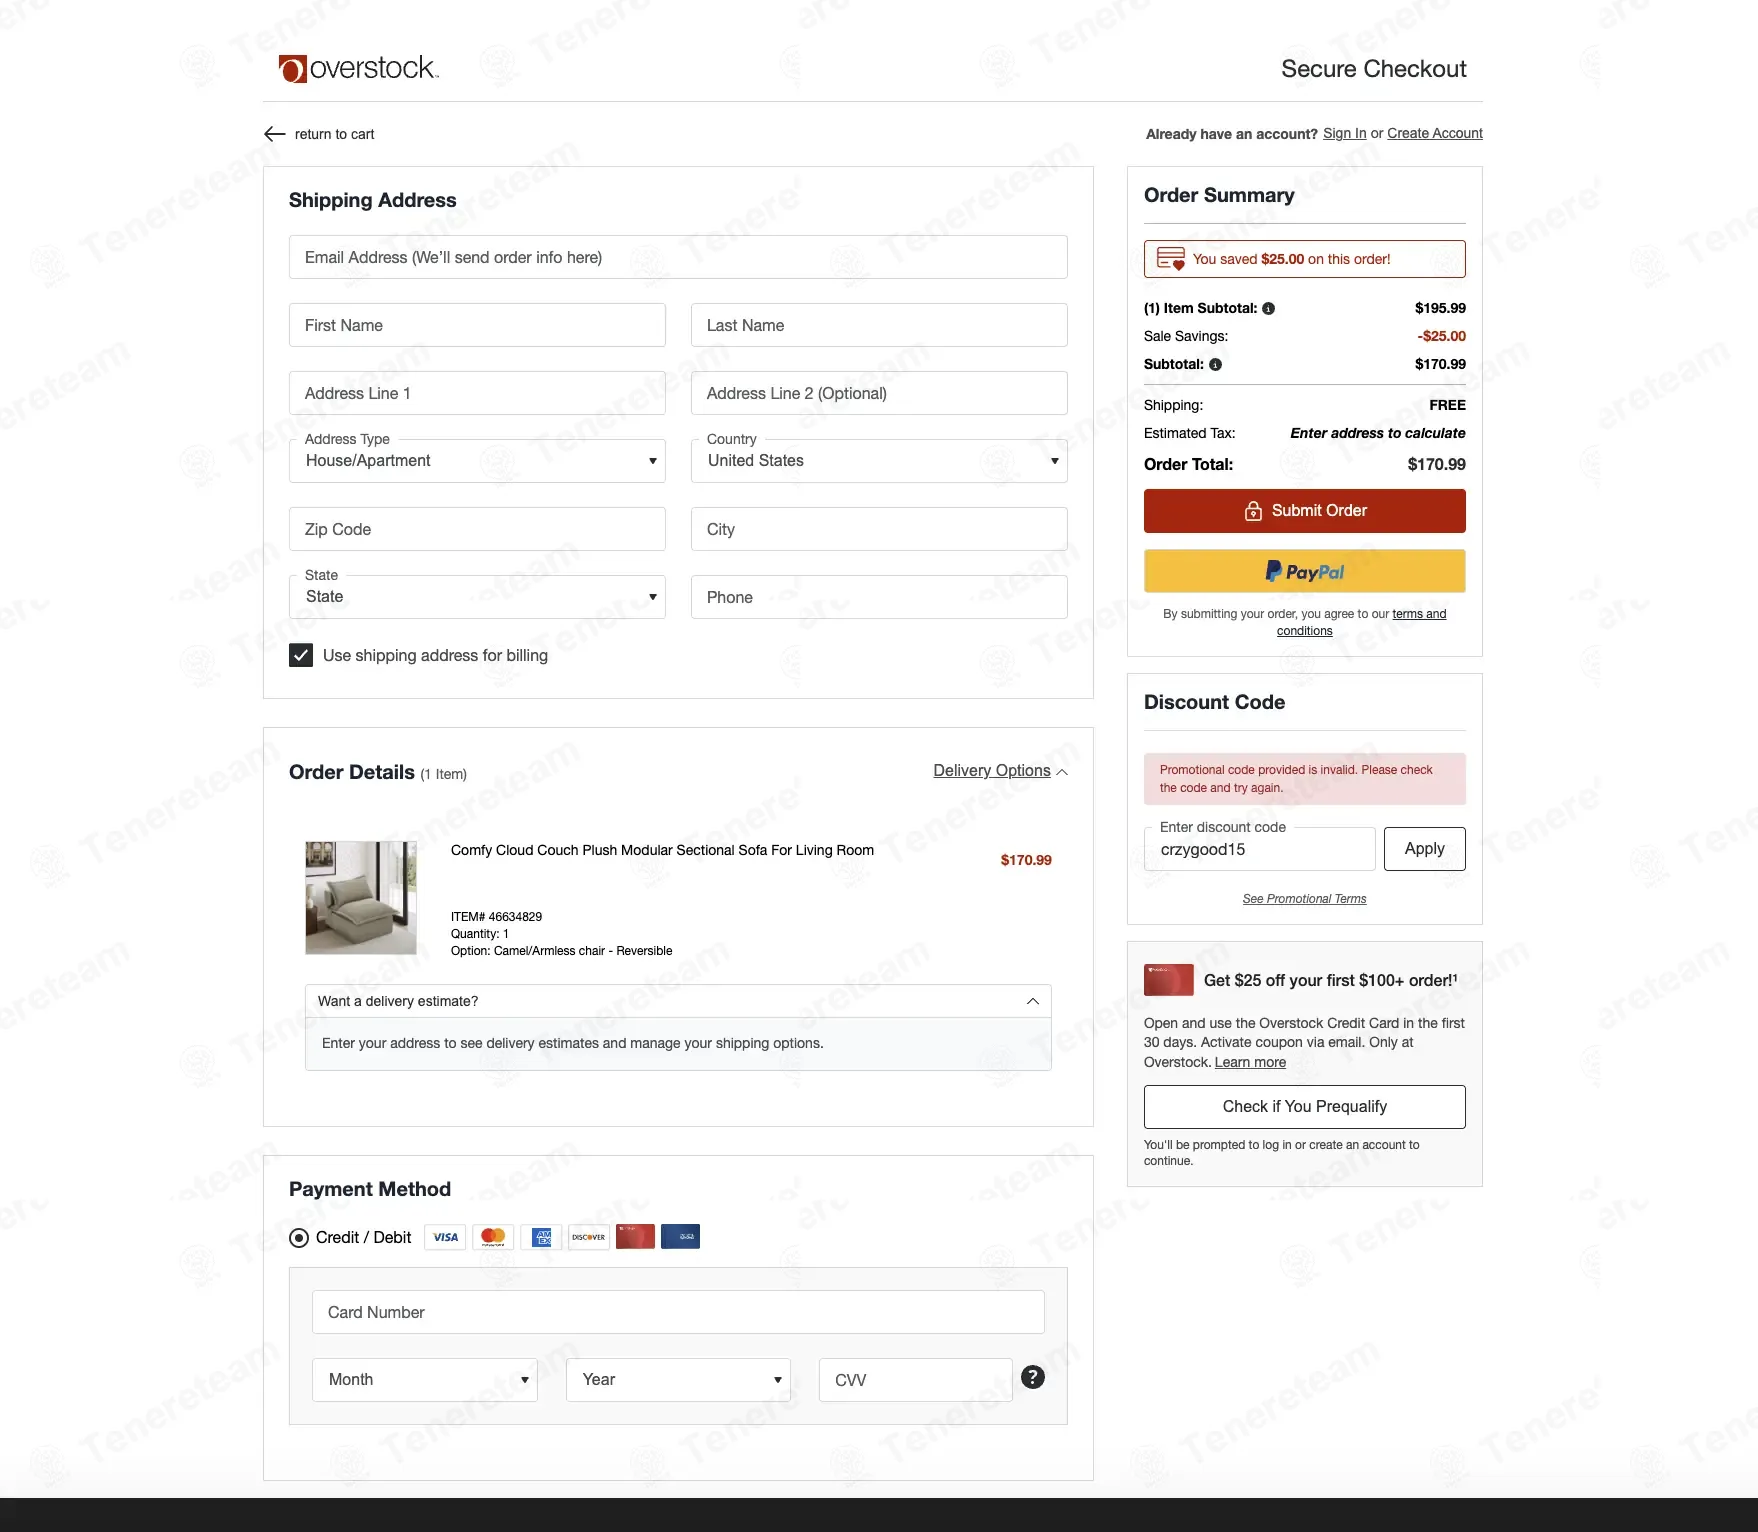Click the Visa card icon
The width and height of the screenshot is (1758, 1532).
(x=446, y=1237)
